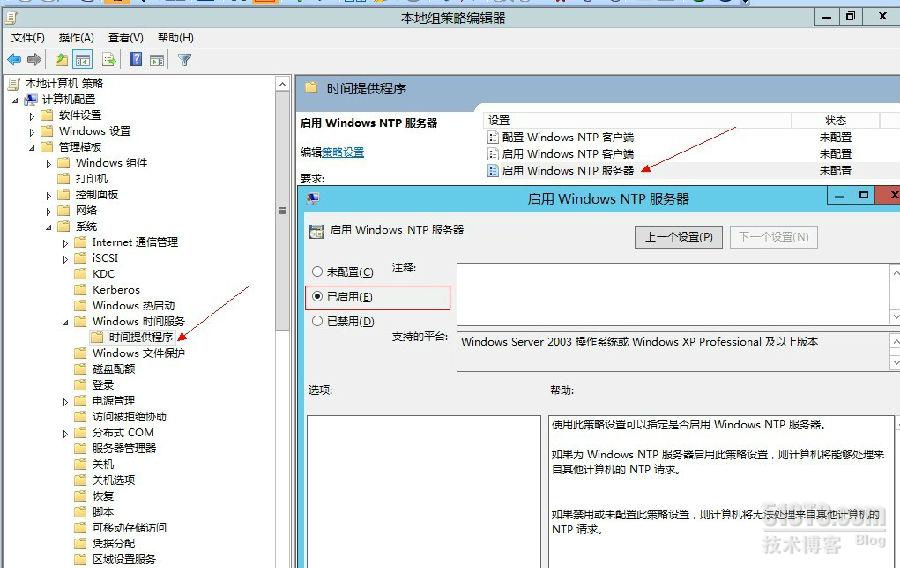The image size is (900, 568).
Task: Click the Back arrow toolbar icon
Action: (14, 59)
